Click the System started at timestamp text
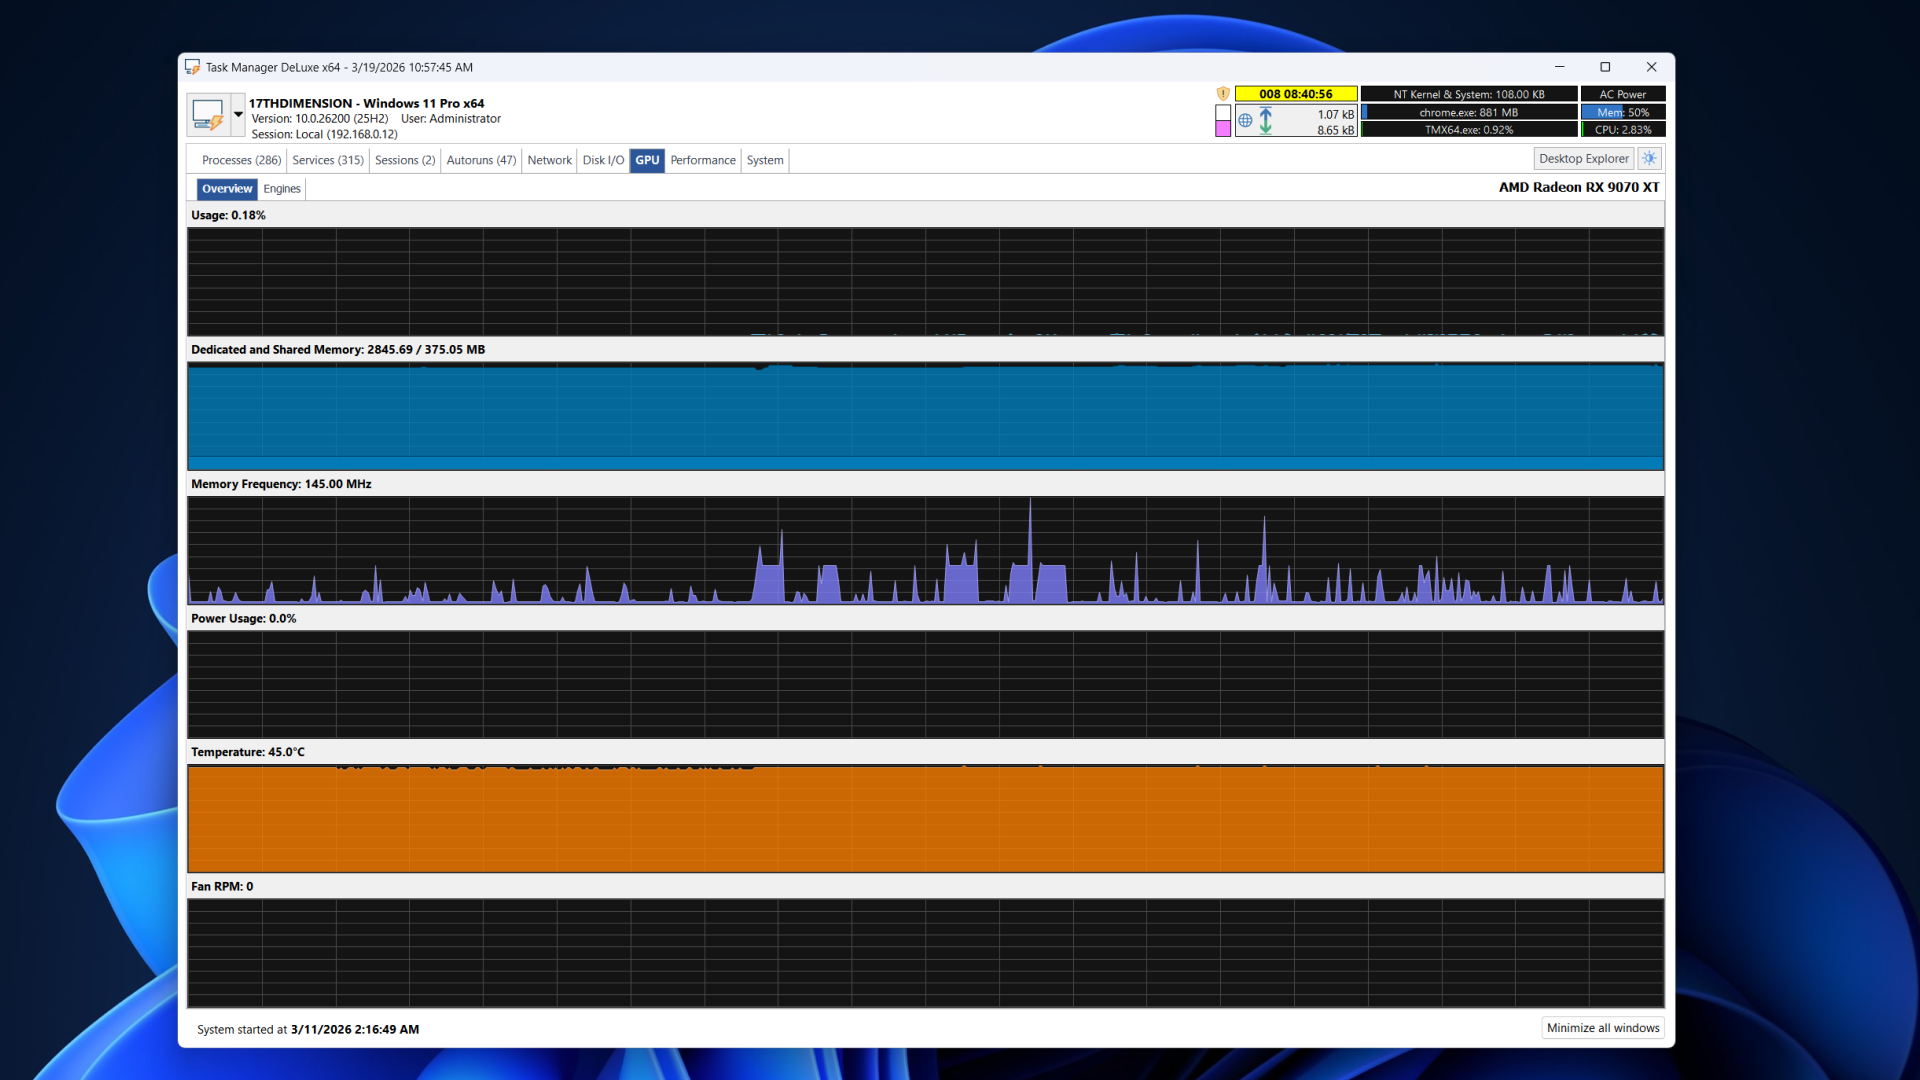This screenshot has height=1080, width=1920. (308, 1029)
